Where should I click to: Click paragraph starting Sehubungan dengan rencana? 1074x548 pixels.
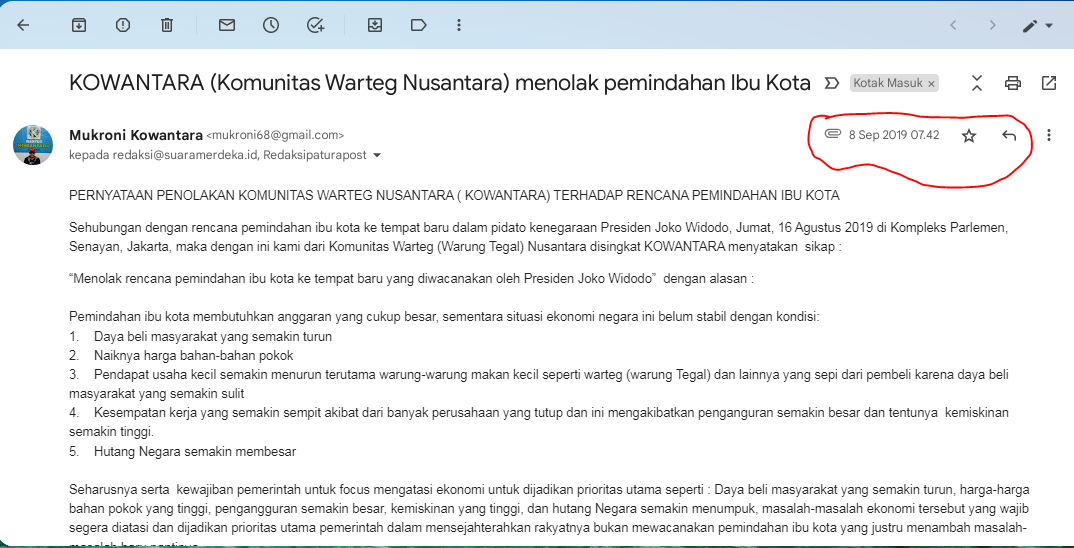pyautogui.click(x=539, y=236)
